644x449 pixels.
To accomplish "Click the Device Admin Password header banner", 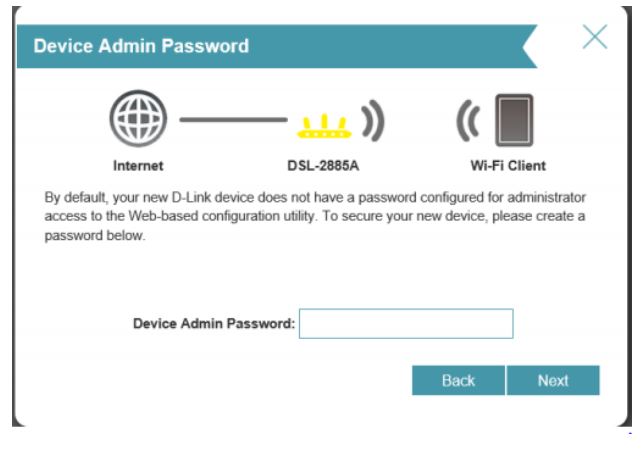I will click(x=277, y=46).
